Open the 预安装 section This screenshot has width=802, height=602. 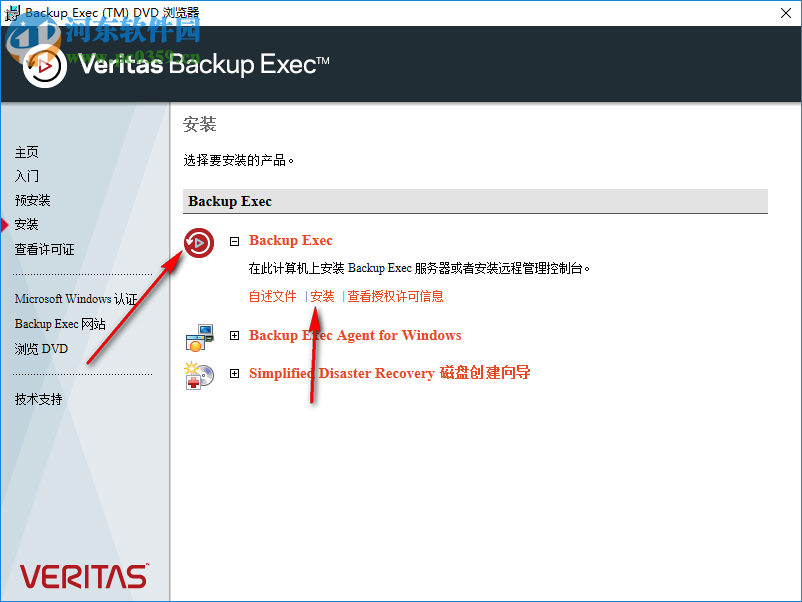tap(32, 200)
